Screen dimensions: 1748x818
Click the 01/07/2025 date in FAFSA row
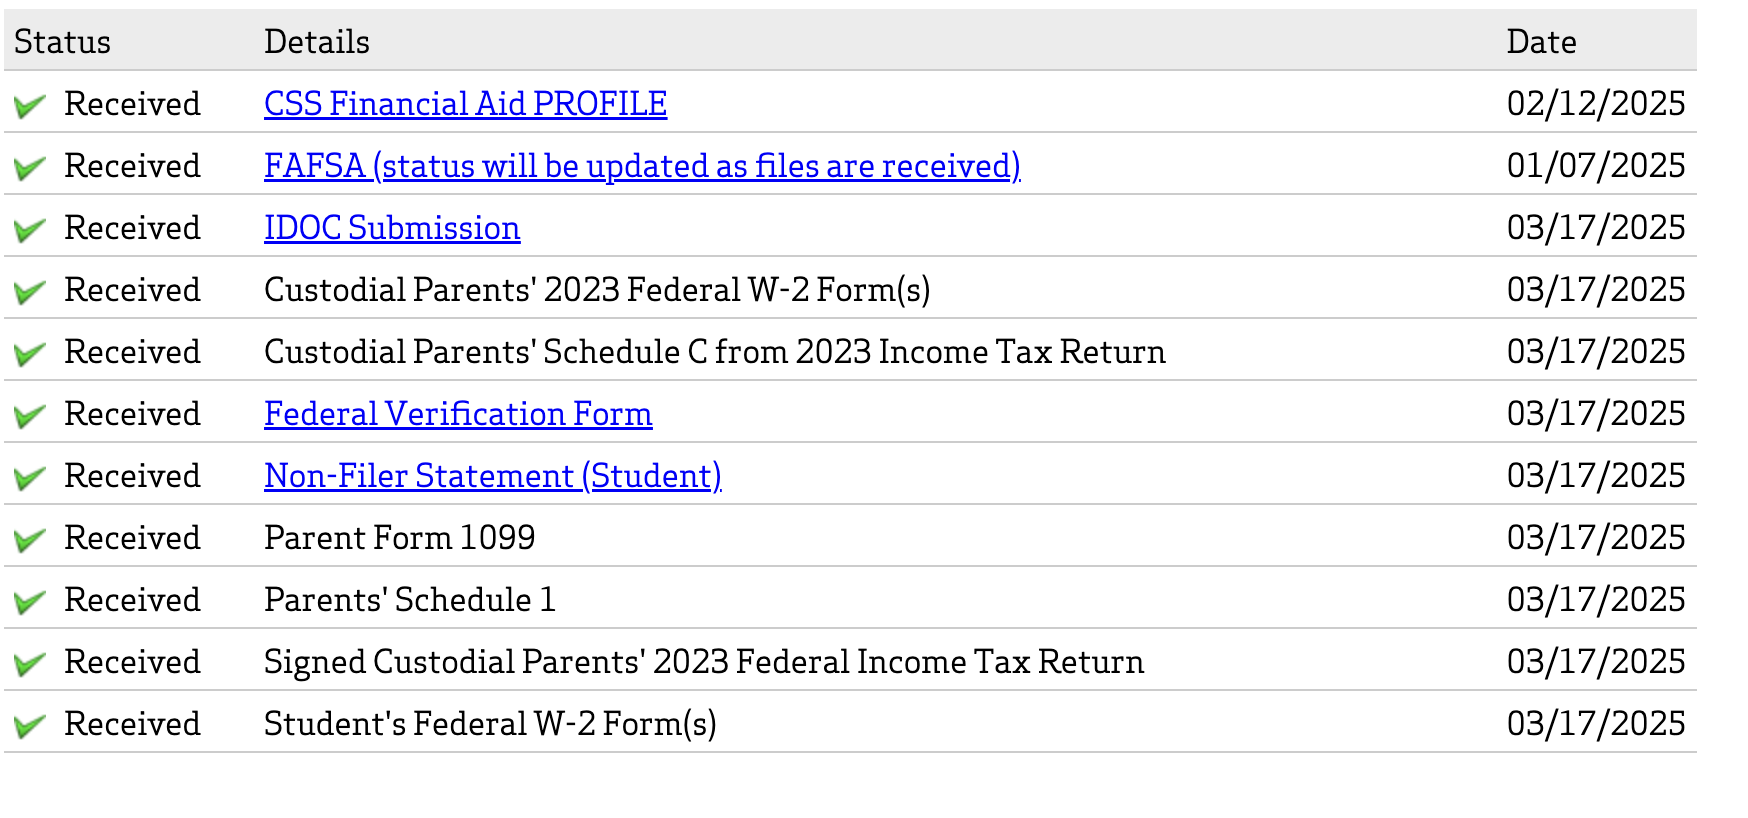(x=1595, y=166)
